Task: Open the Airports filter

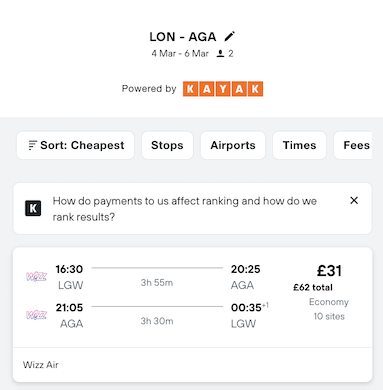Action: coord(233,145)
